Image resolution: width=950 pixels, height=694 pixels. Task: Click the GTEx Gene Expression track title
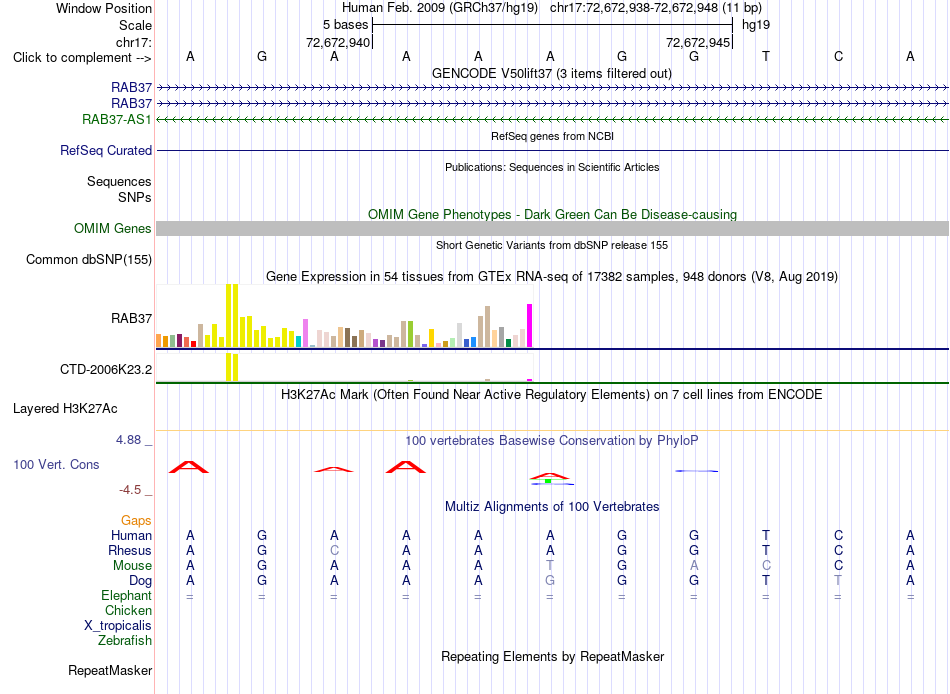click(552, 276)
